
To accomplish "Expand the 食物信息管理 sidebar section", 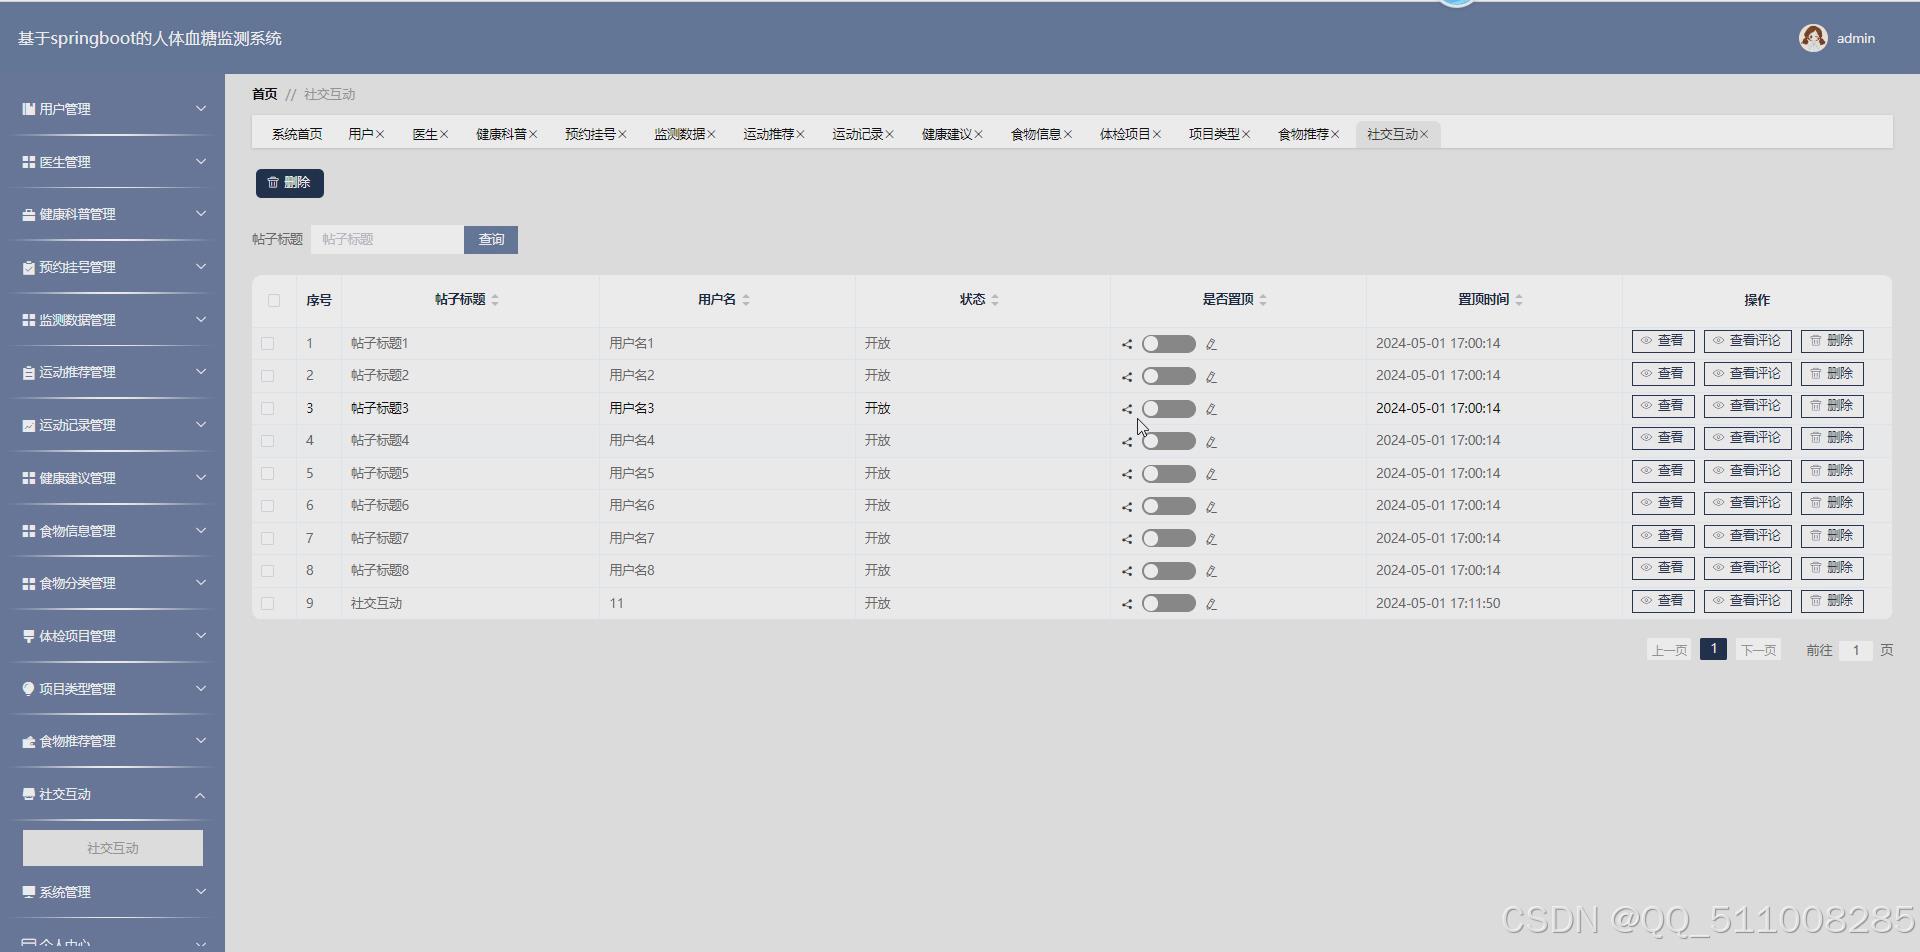I will click(112, 531).
